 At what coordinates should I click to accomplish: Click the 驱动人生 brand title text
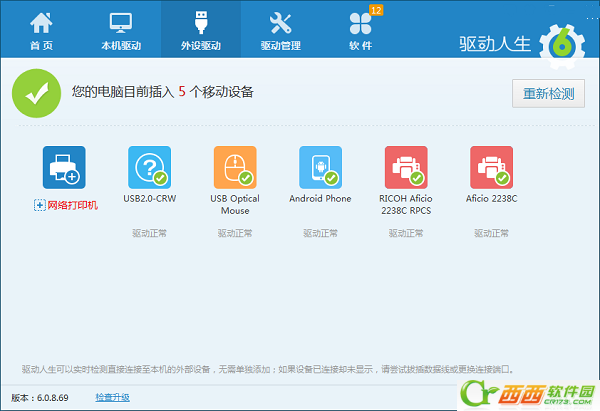click(495, 44)
